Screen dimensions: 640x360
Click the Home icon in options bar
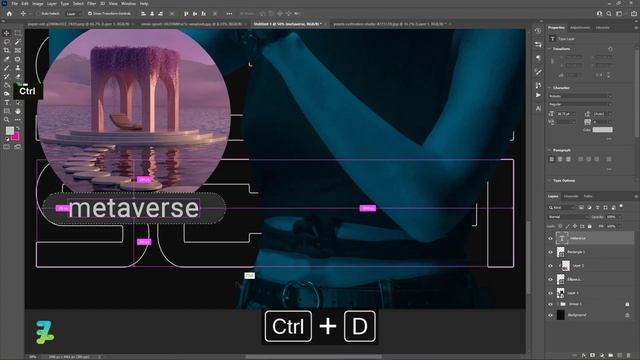9,13
